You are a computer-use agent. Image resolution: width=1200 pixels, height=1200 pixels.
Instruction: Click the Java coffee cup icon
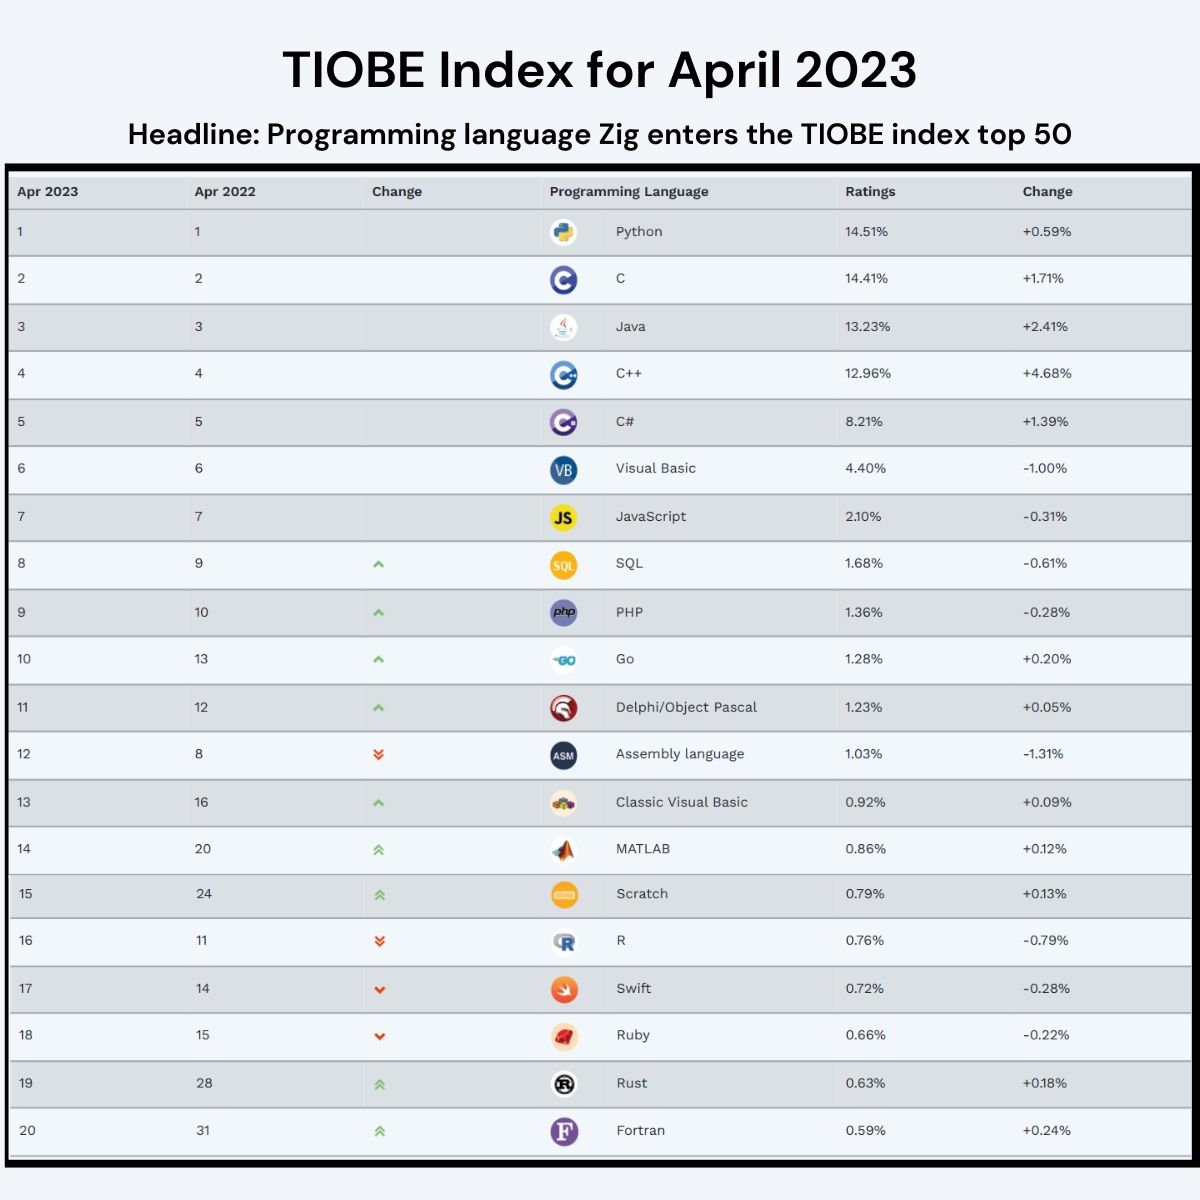click(x=563, y=327)
